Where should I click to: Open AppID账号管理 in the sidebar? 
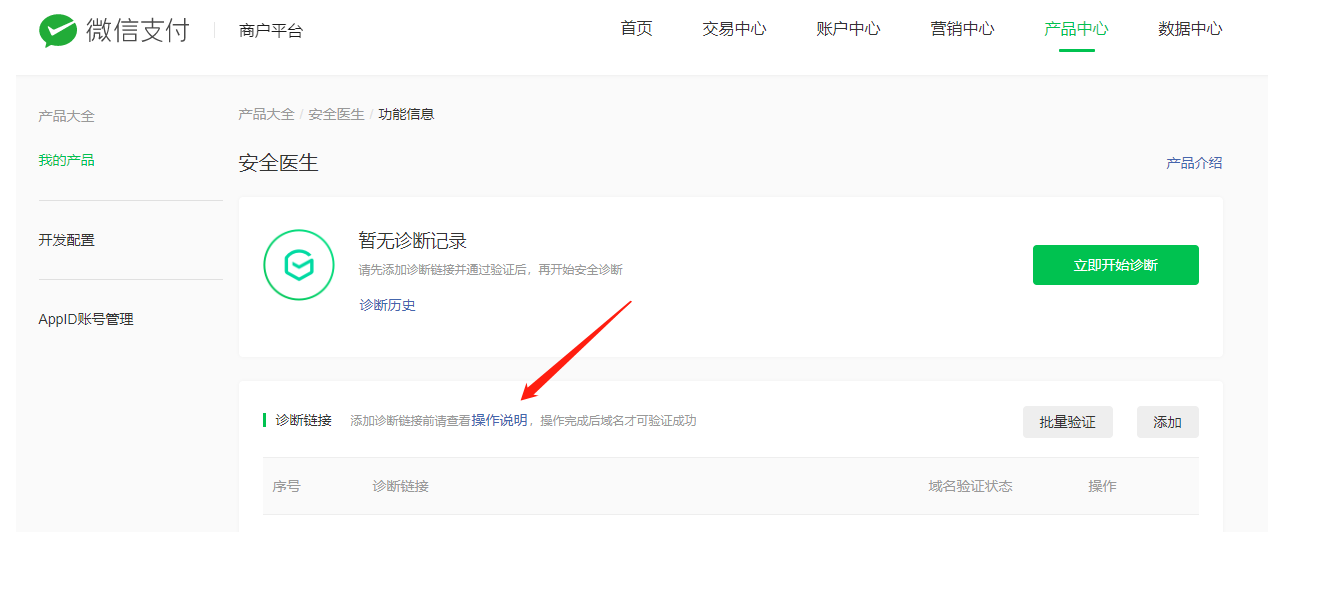(86, 320)
